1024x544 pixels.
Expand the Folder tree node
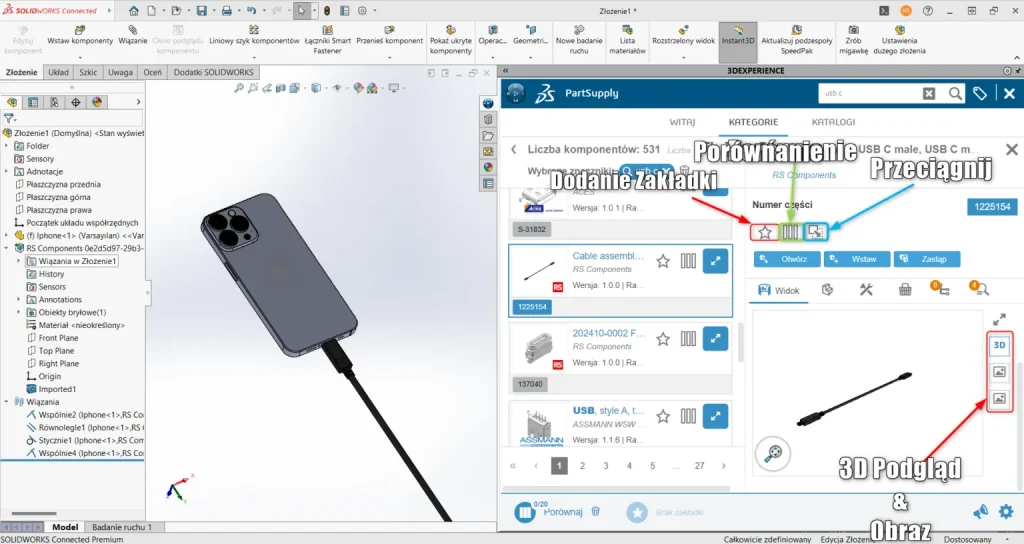click(7, 146)
